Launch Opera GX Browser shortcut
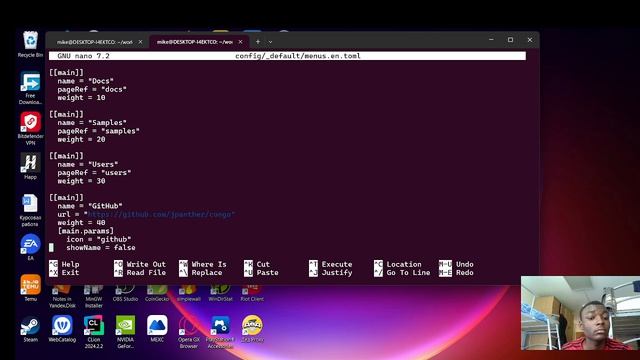Viewport: 640px width, 360px height. point(189,331)
